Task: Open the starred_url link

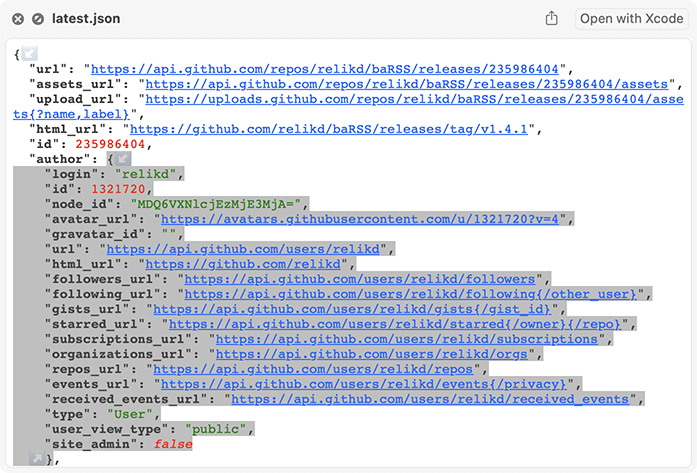Action: pyautogui.click(x=395, y=324)
